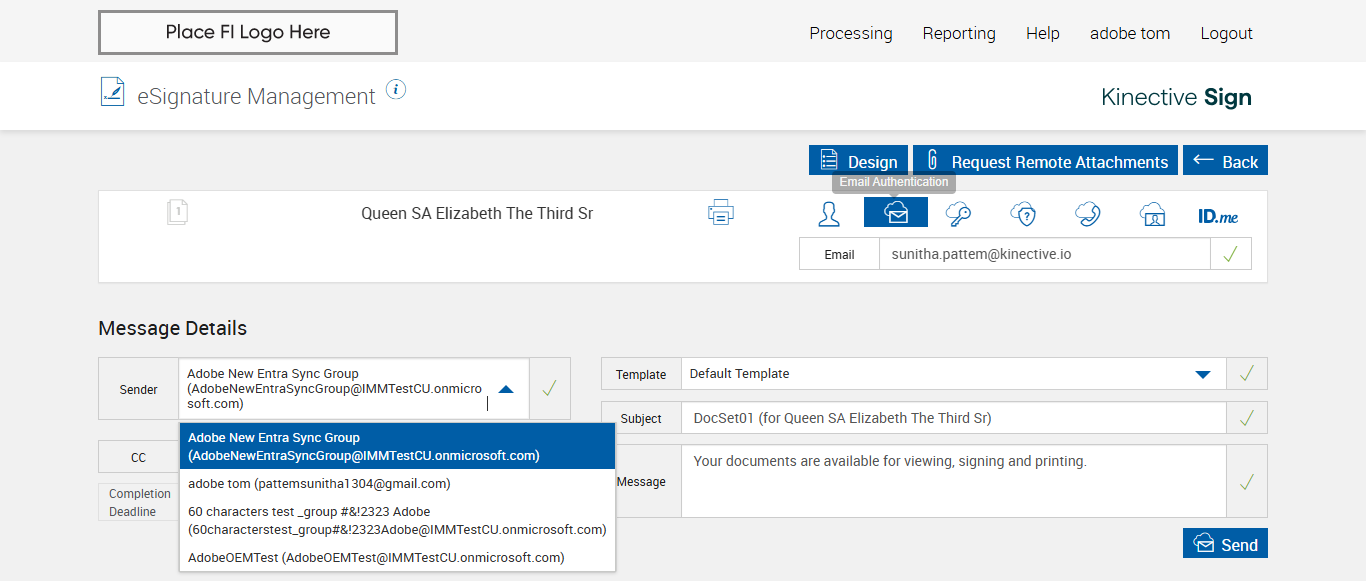Click the Send button

(x=1225, y=544)
